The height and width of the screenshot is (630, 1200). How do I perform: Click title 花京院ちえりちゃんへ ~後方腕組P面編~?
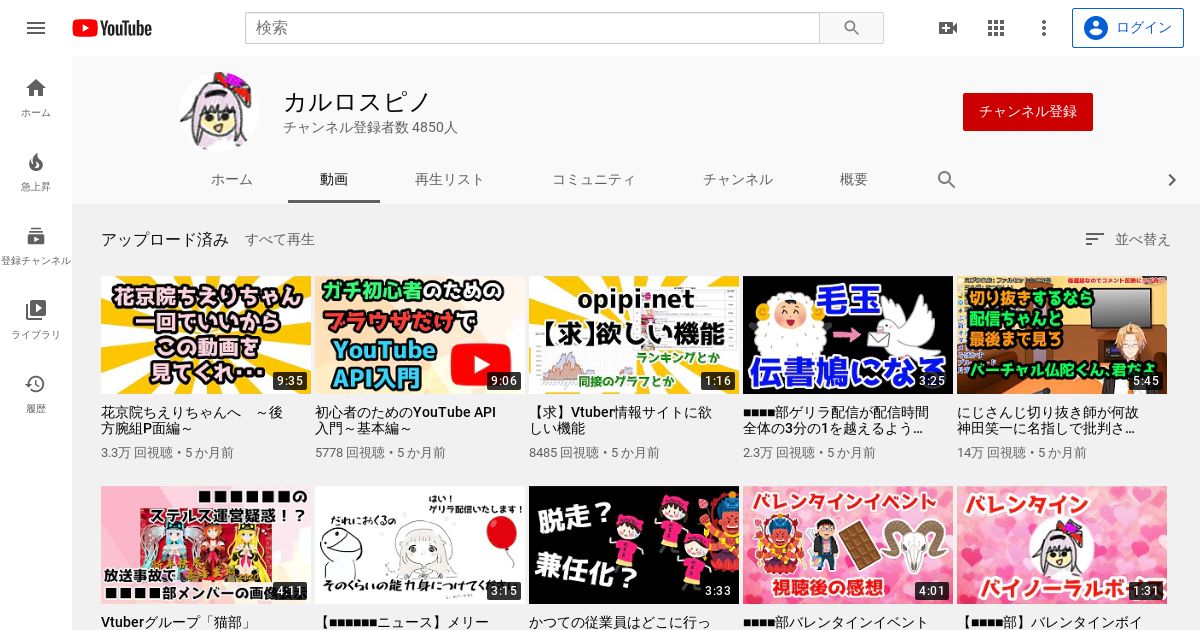(x=192, y=420)
